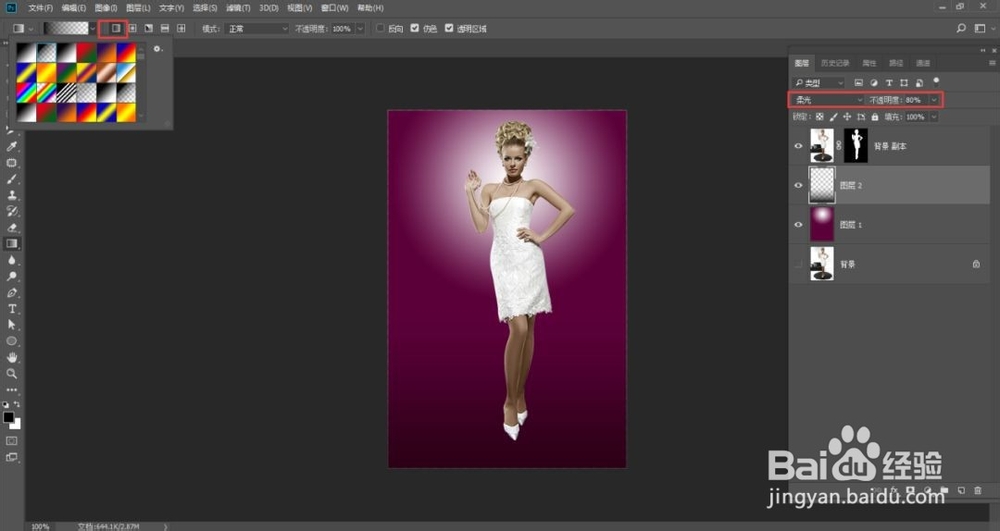Screen dimensions: 1000x531
Task: Open gradient picker gear menu
Action: click(x=157, y=49)
